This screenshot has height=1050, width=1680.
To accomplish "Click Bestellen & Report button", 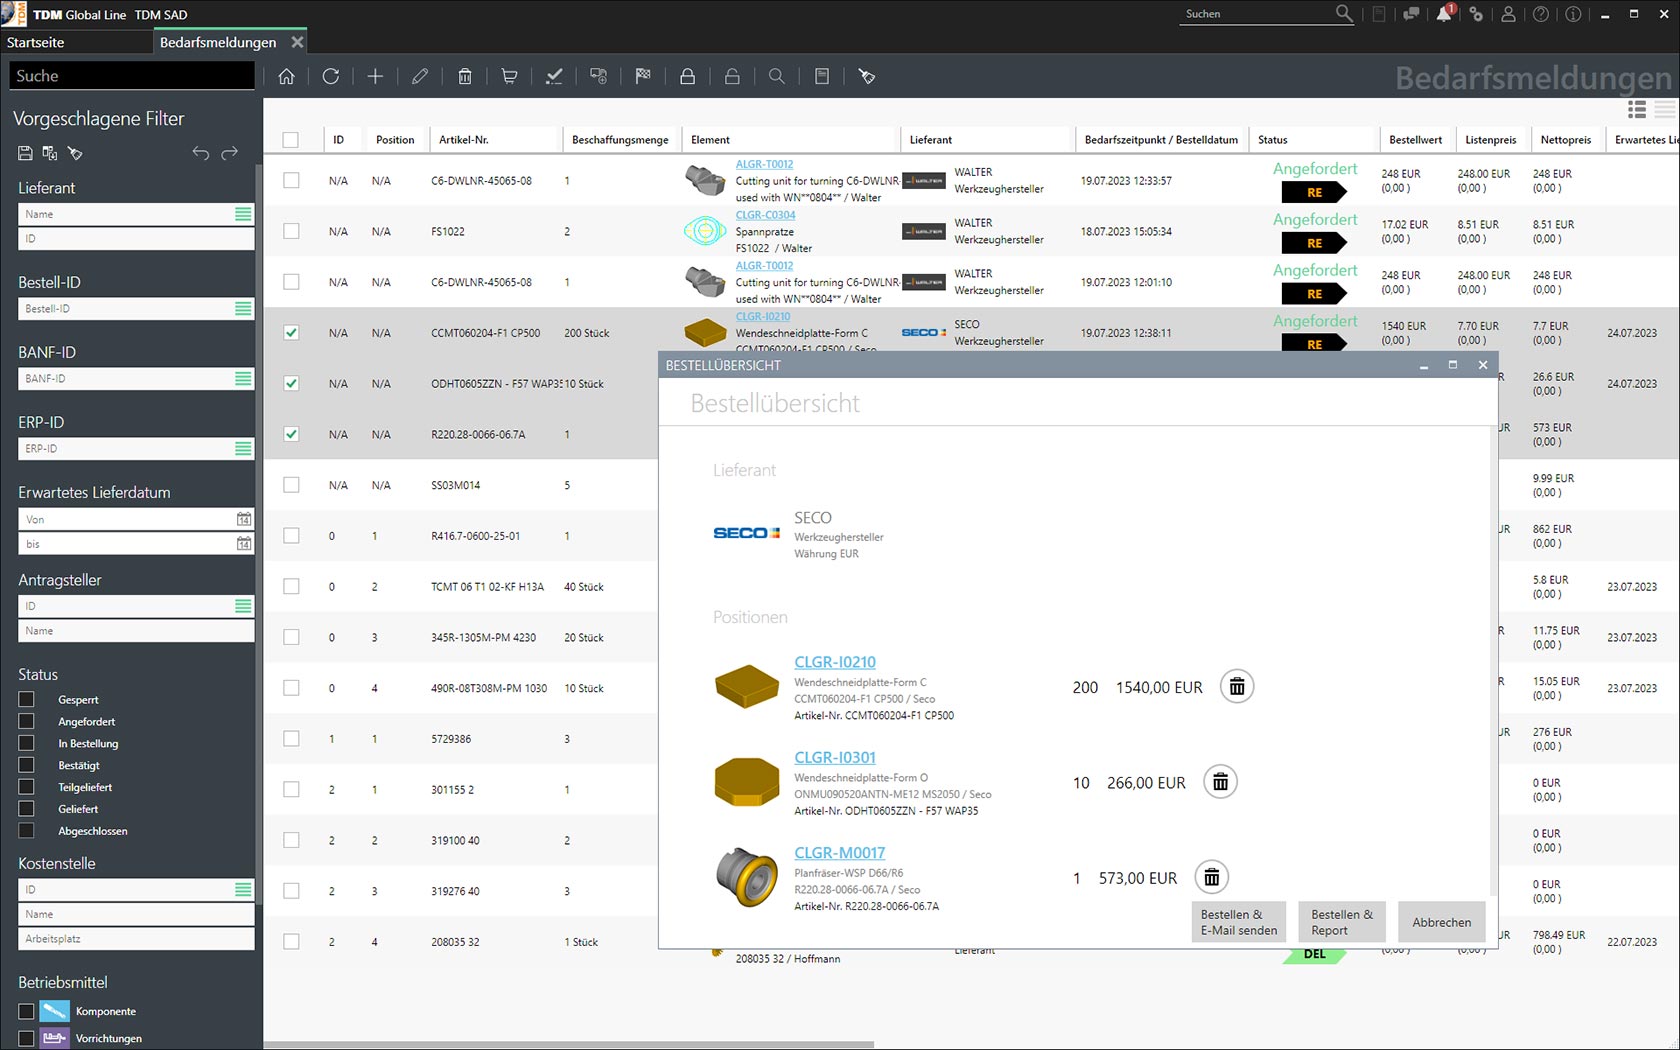I will (x=1342, y=922).
